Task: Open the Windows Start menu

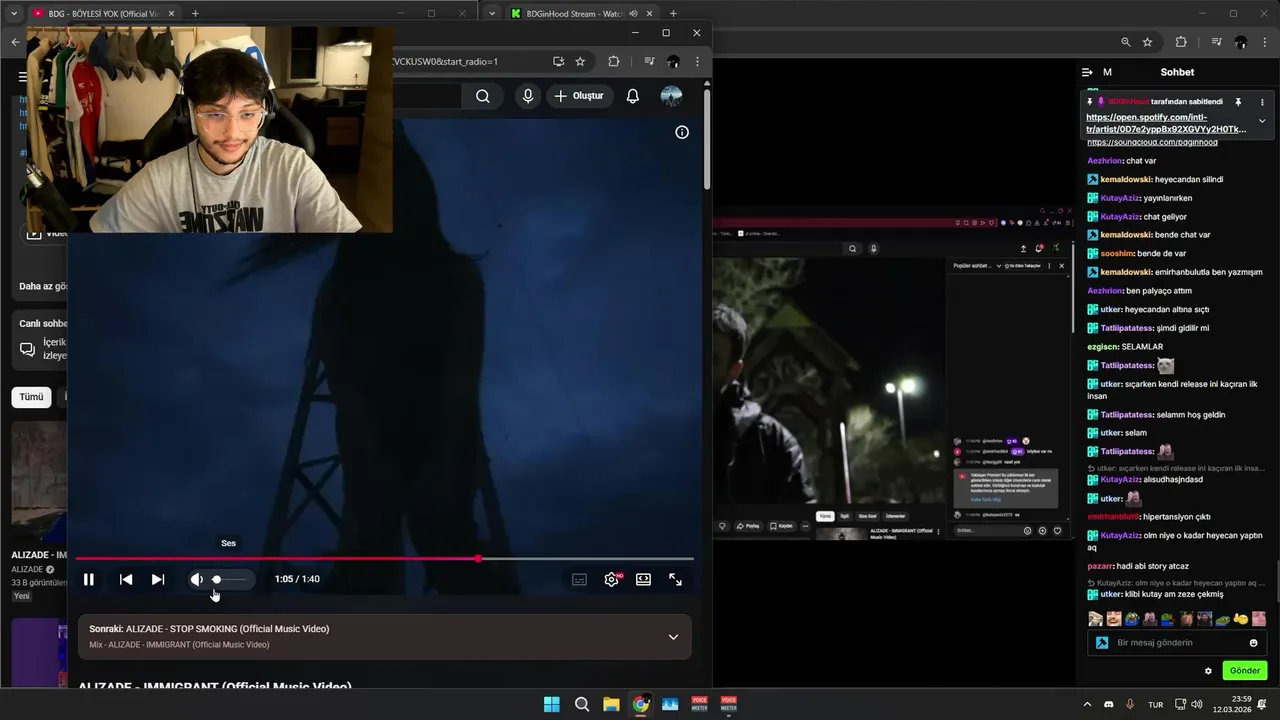Action: (552, 704)
